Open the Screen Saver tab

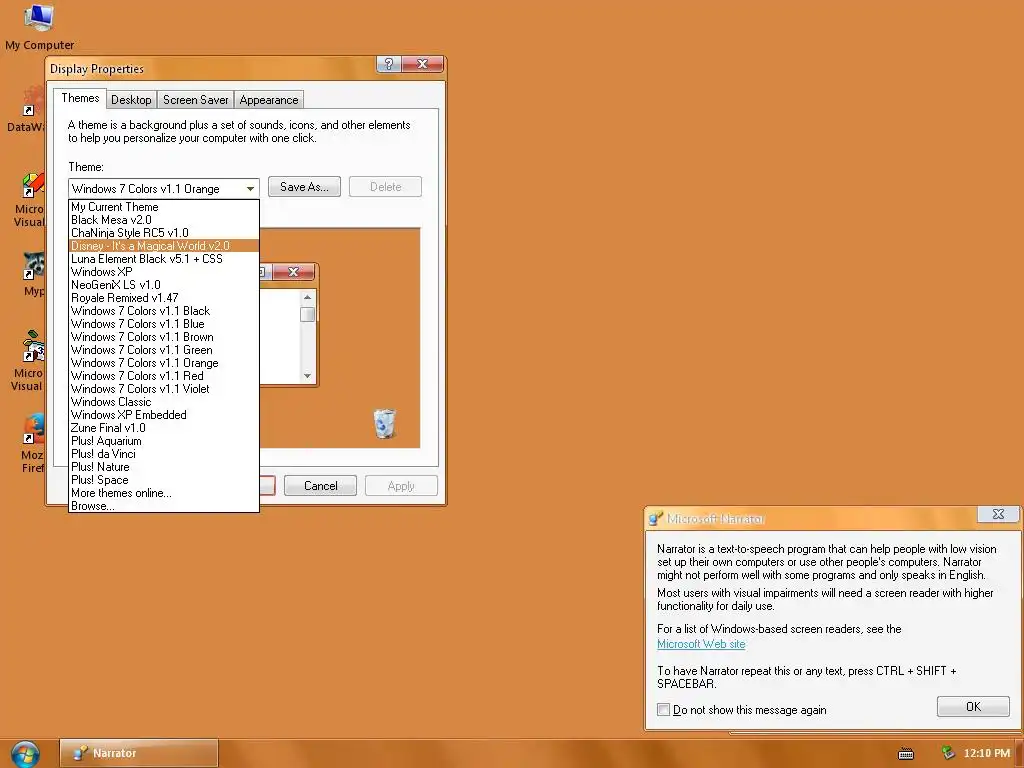[195, 100]
